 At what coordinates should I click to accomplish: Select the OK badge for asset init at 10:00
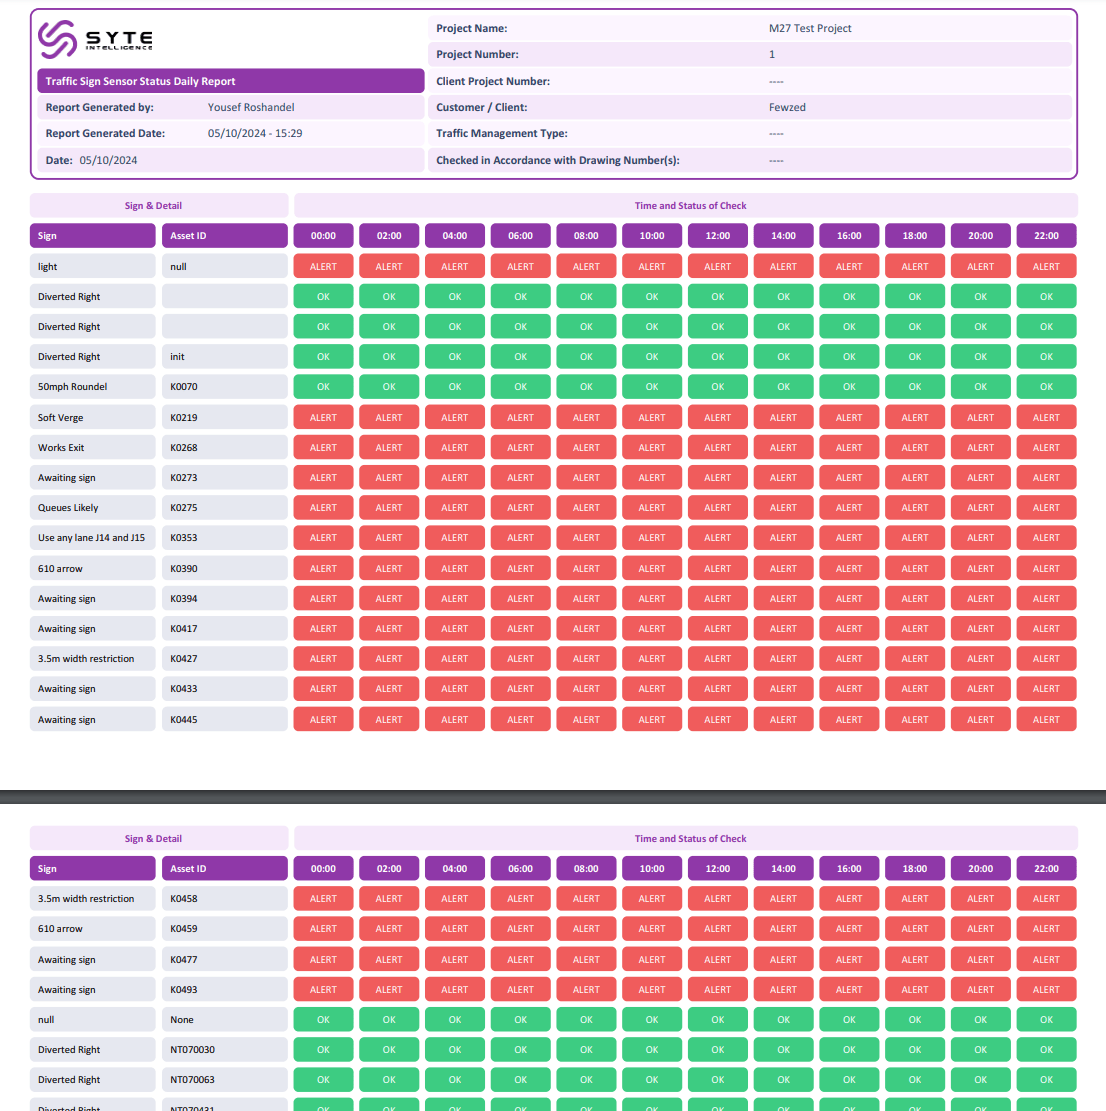coord(651,356)
